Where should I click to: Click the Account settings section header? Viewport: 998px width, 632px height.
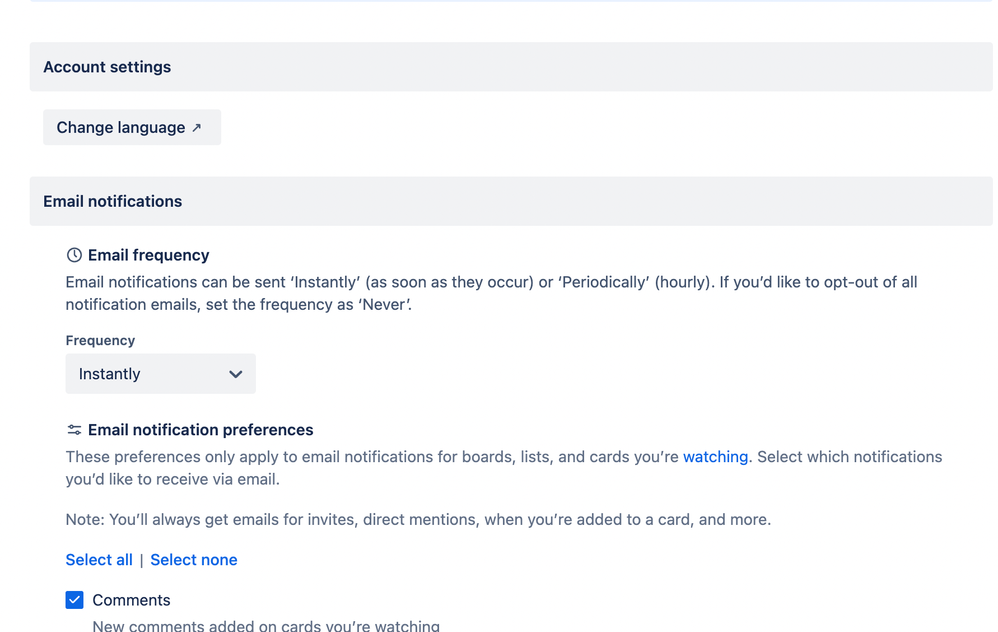(107, 67)
